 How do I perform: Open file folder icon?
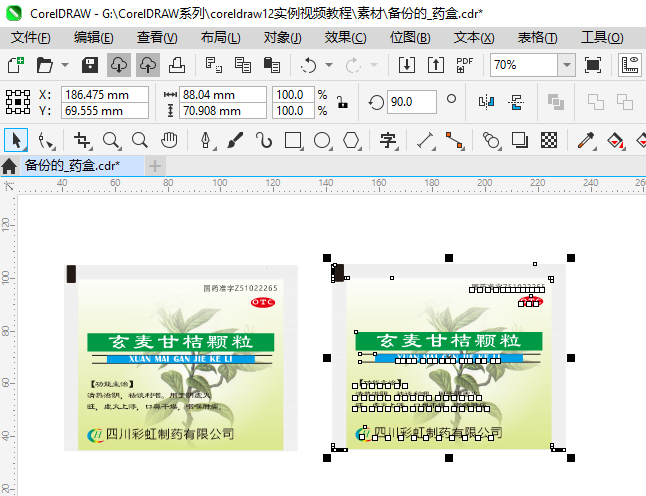[44, 65]
